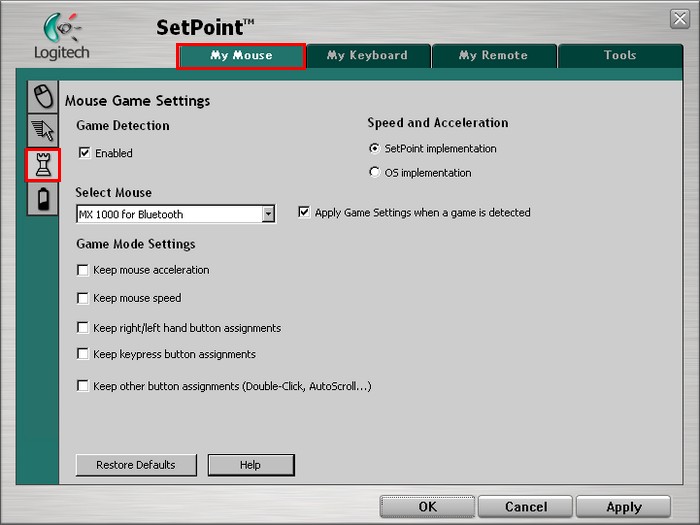Click the Logitech logo
Screen dimensions: 700x525
click(x=62, y=37)
